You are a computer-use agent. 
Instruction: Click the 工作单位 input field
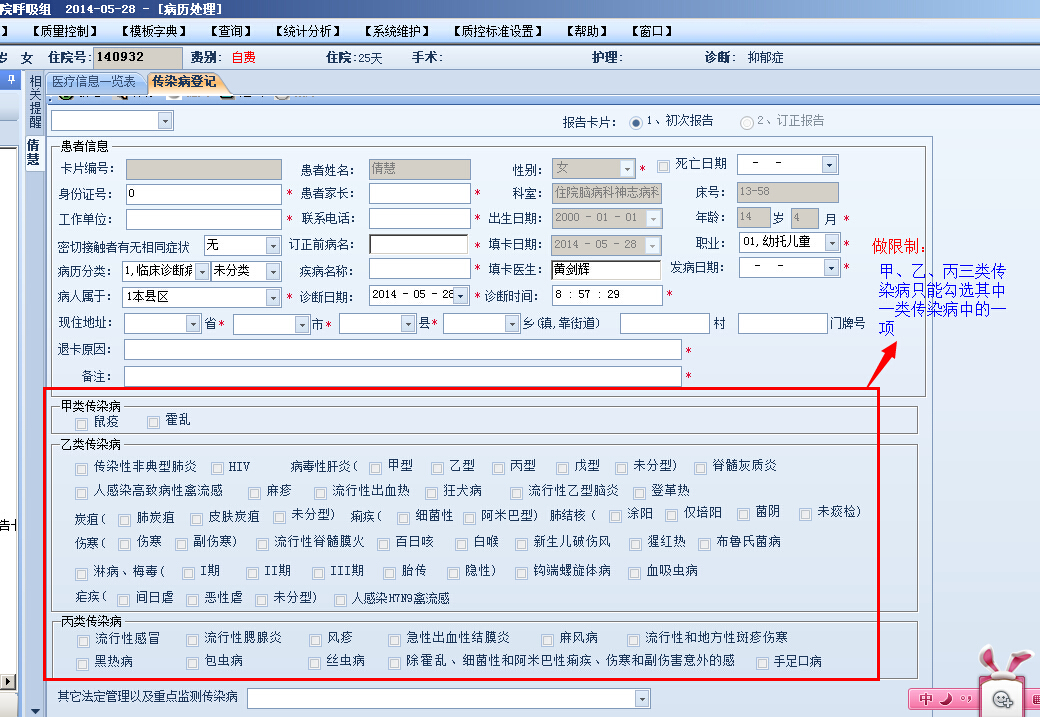coord(204,219)
